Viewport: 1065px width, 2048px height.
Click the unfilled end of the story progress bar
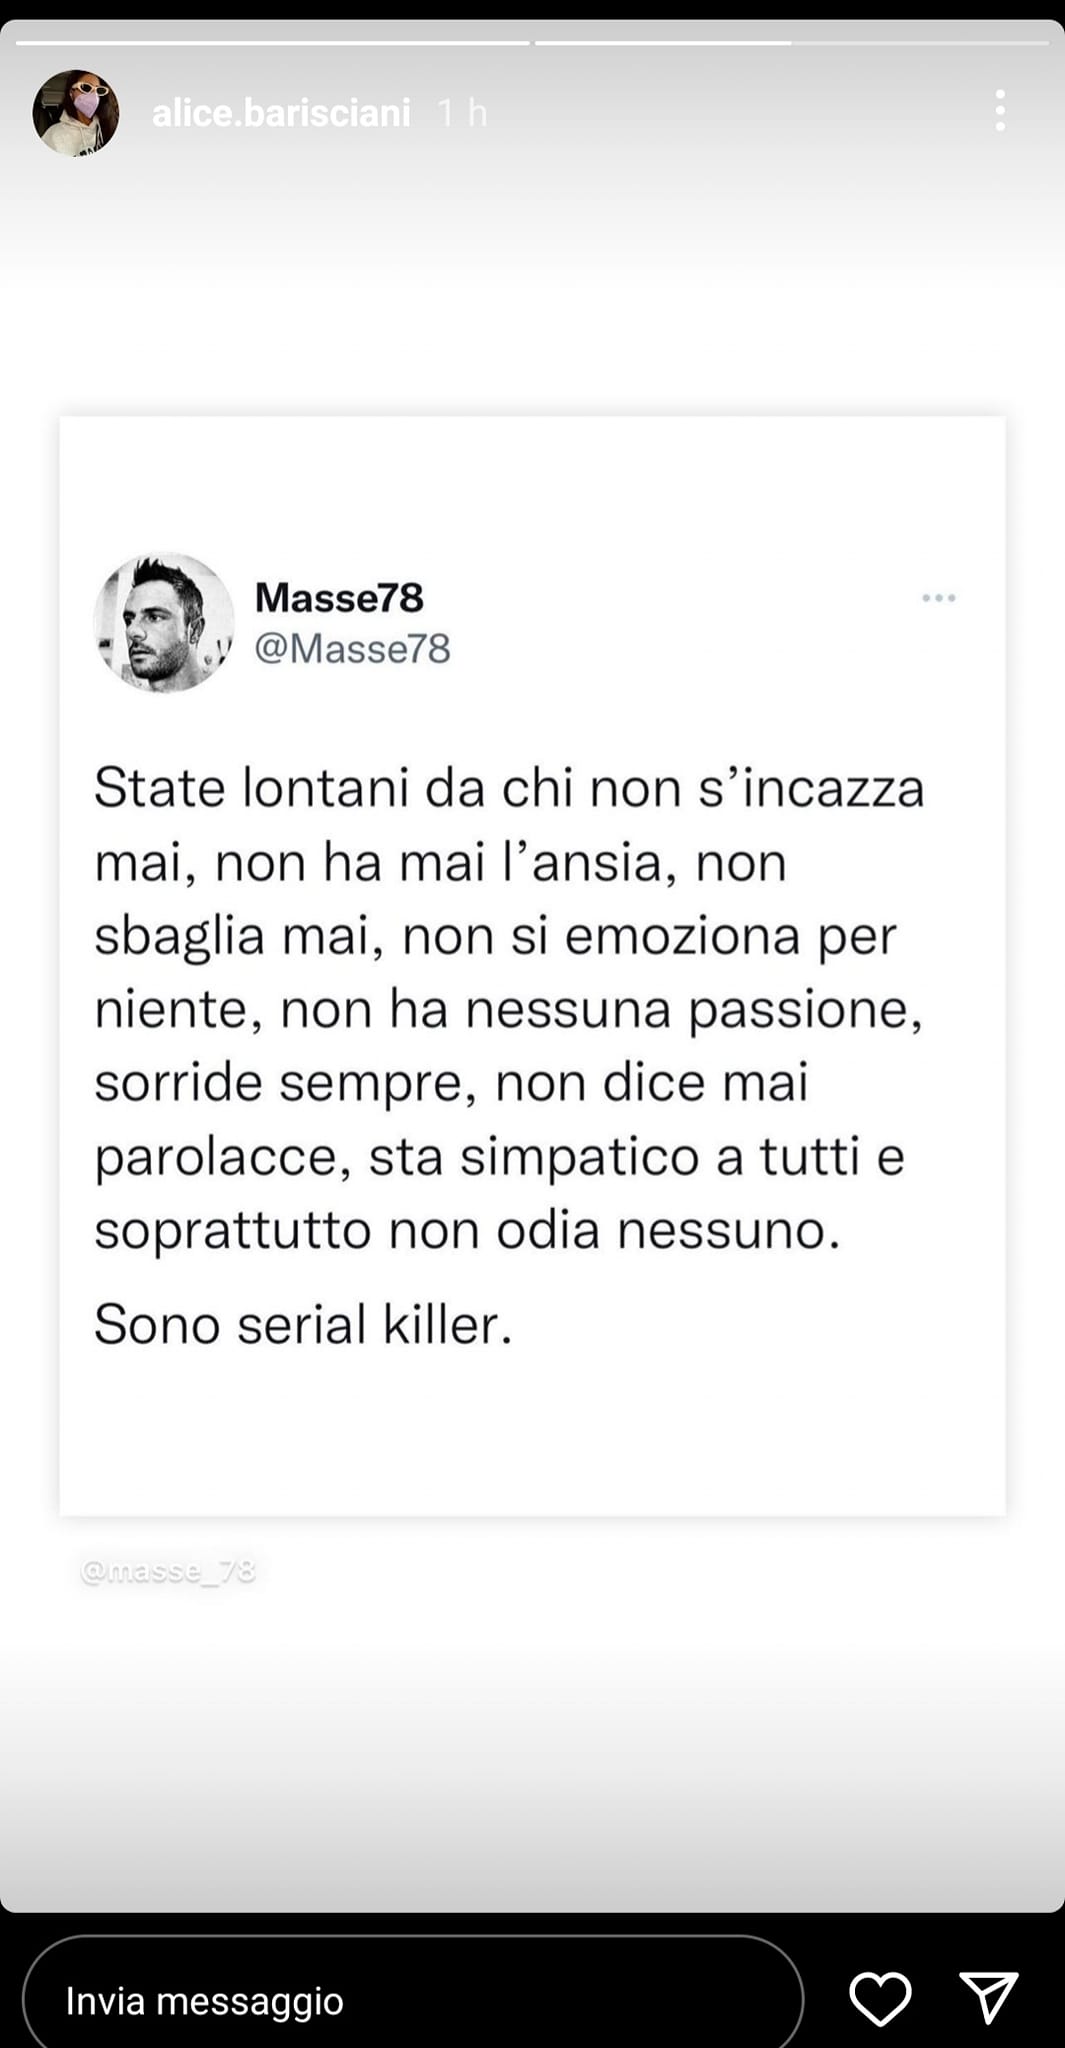[x=920, y=43]
